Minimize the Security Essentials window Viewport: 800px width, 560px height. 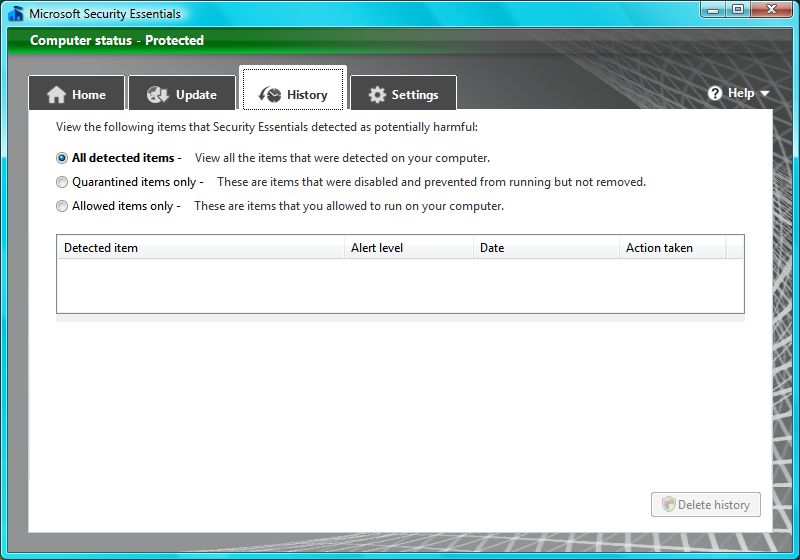pyautogui.click(x=713, y=10)
